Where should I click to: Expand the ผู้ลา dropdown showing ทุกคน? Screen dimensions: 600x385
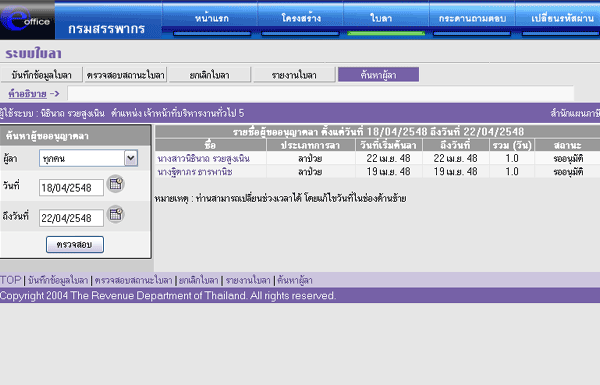(x=131, y=158)
